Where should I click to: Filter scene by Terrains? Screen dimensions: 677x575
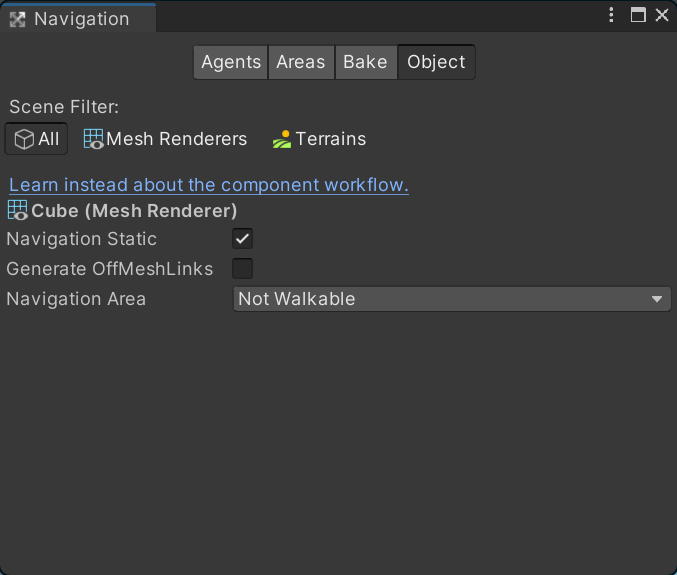point(319,139)
